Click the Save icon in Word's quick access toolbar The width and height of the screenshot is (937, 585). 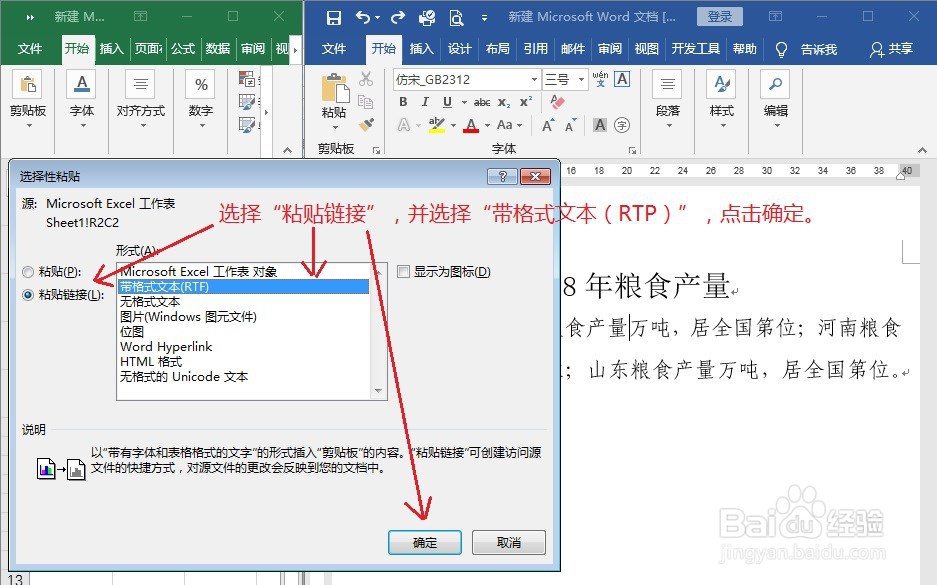(334, 16)
